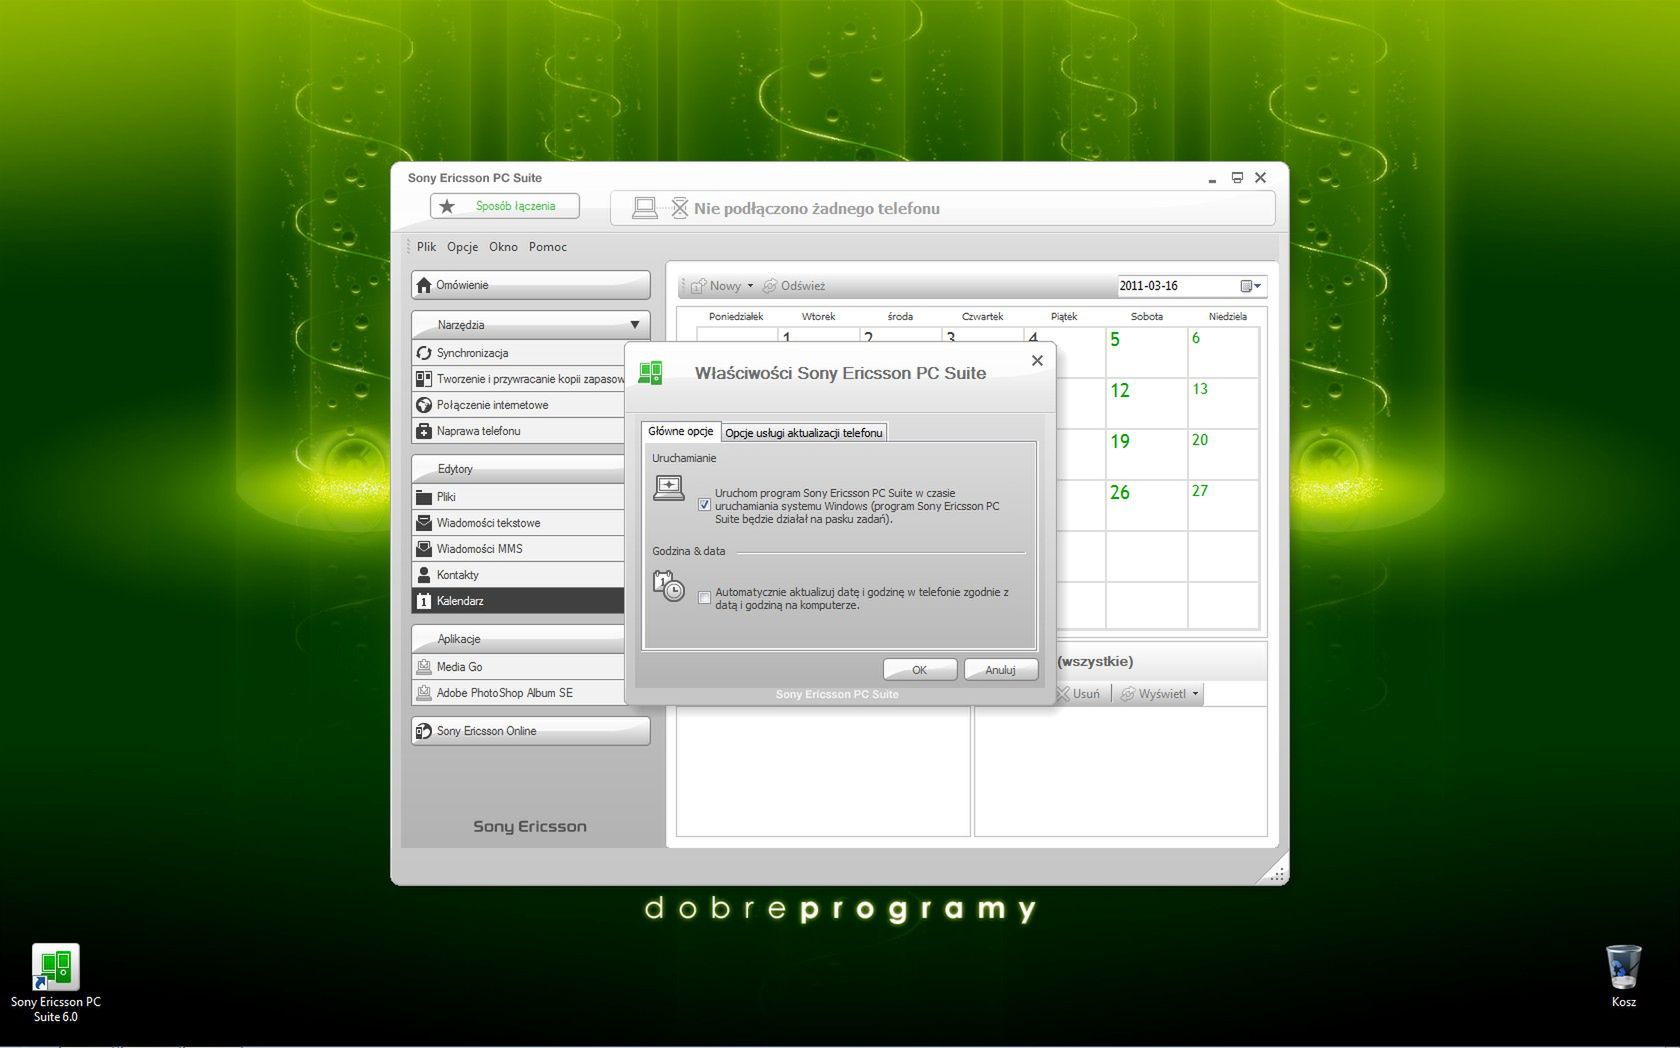
Task: Select the Kalendarz editor
Action: (x=518, y=601)
